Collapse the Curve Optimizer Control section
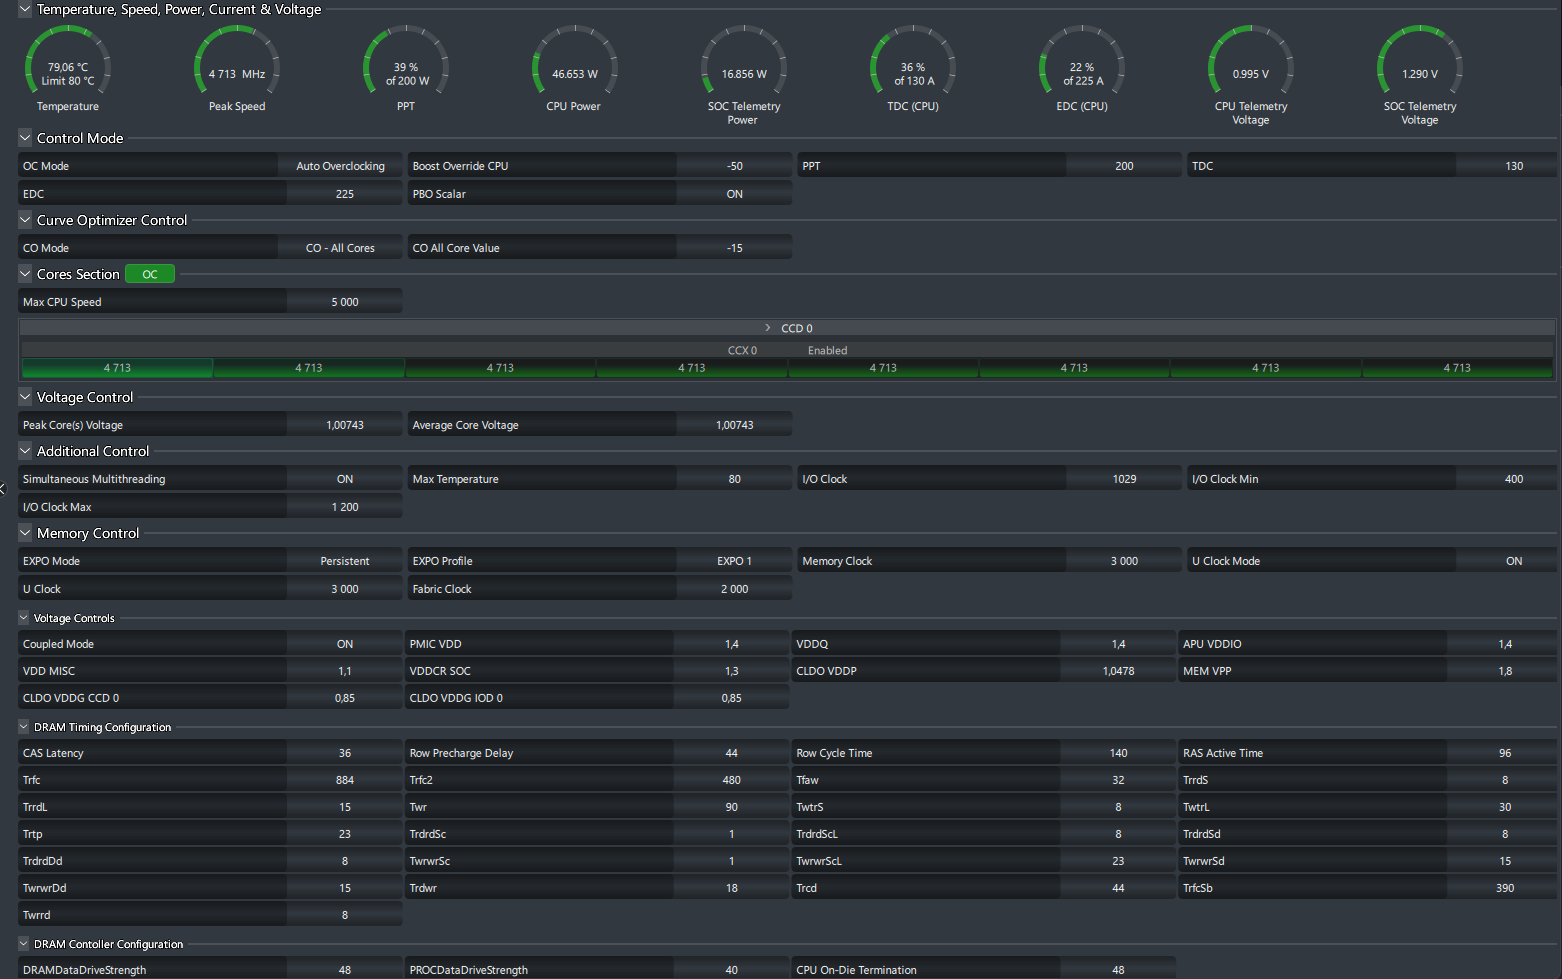 25,220
